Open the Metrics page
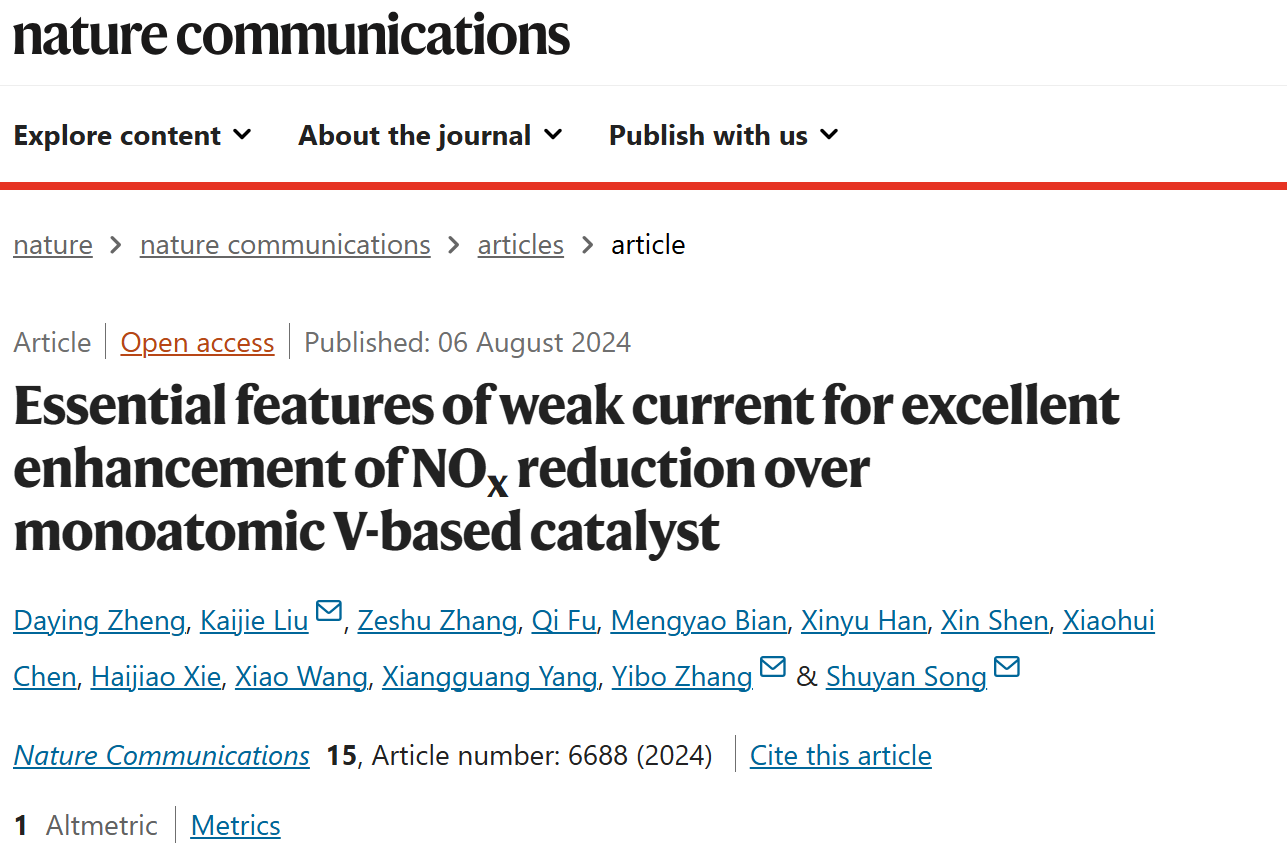Screen dimensions: 1287x860 236,825
